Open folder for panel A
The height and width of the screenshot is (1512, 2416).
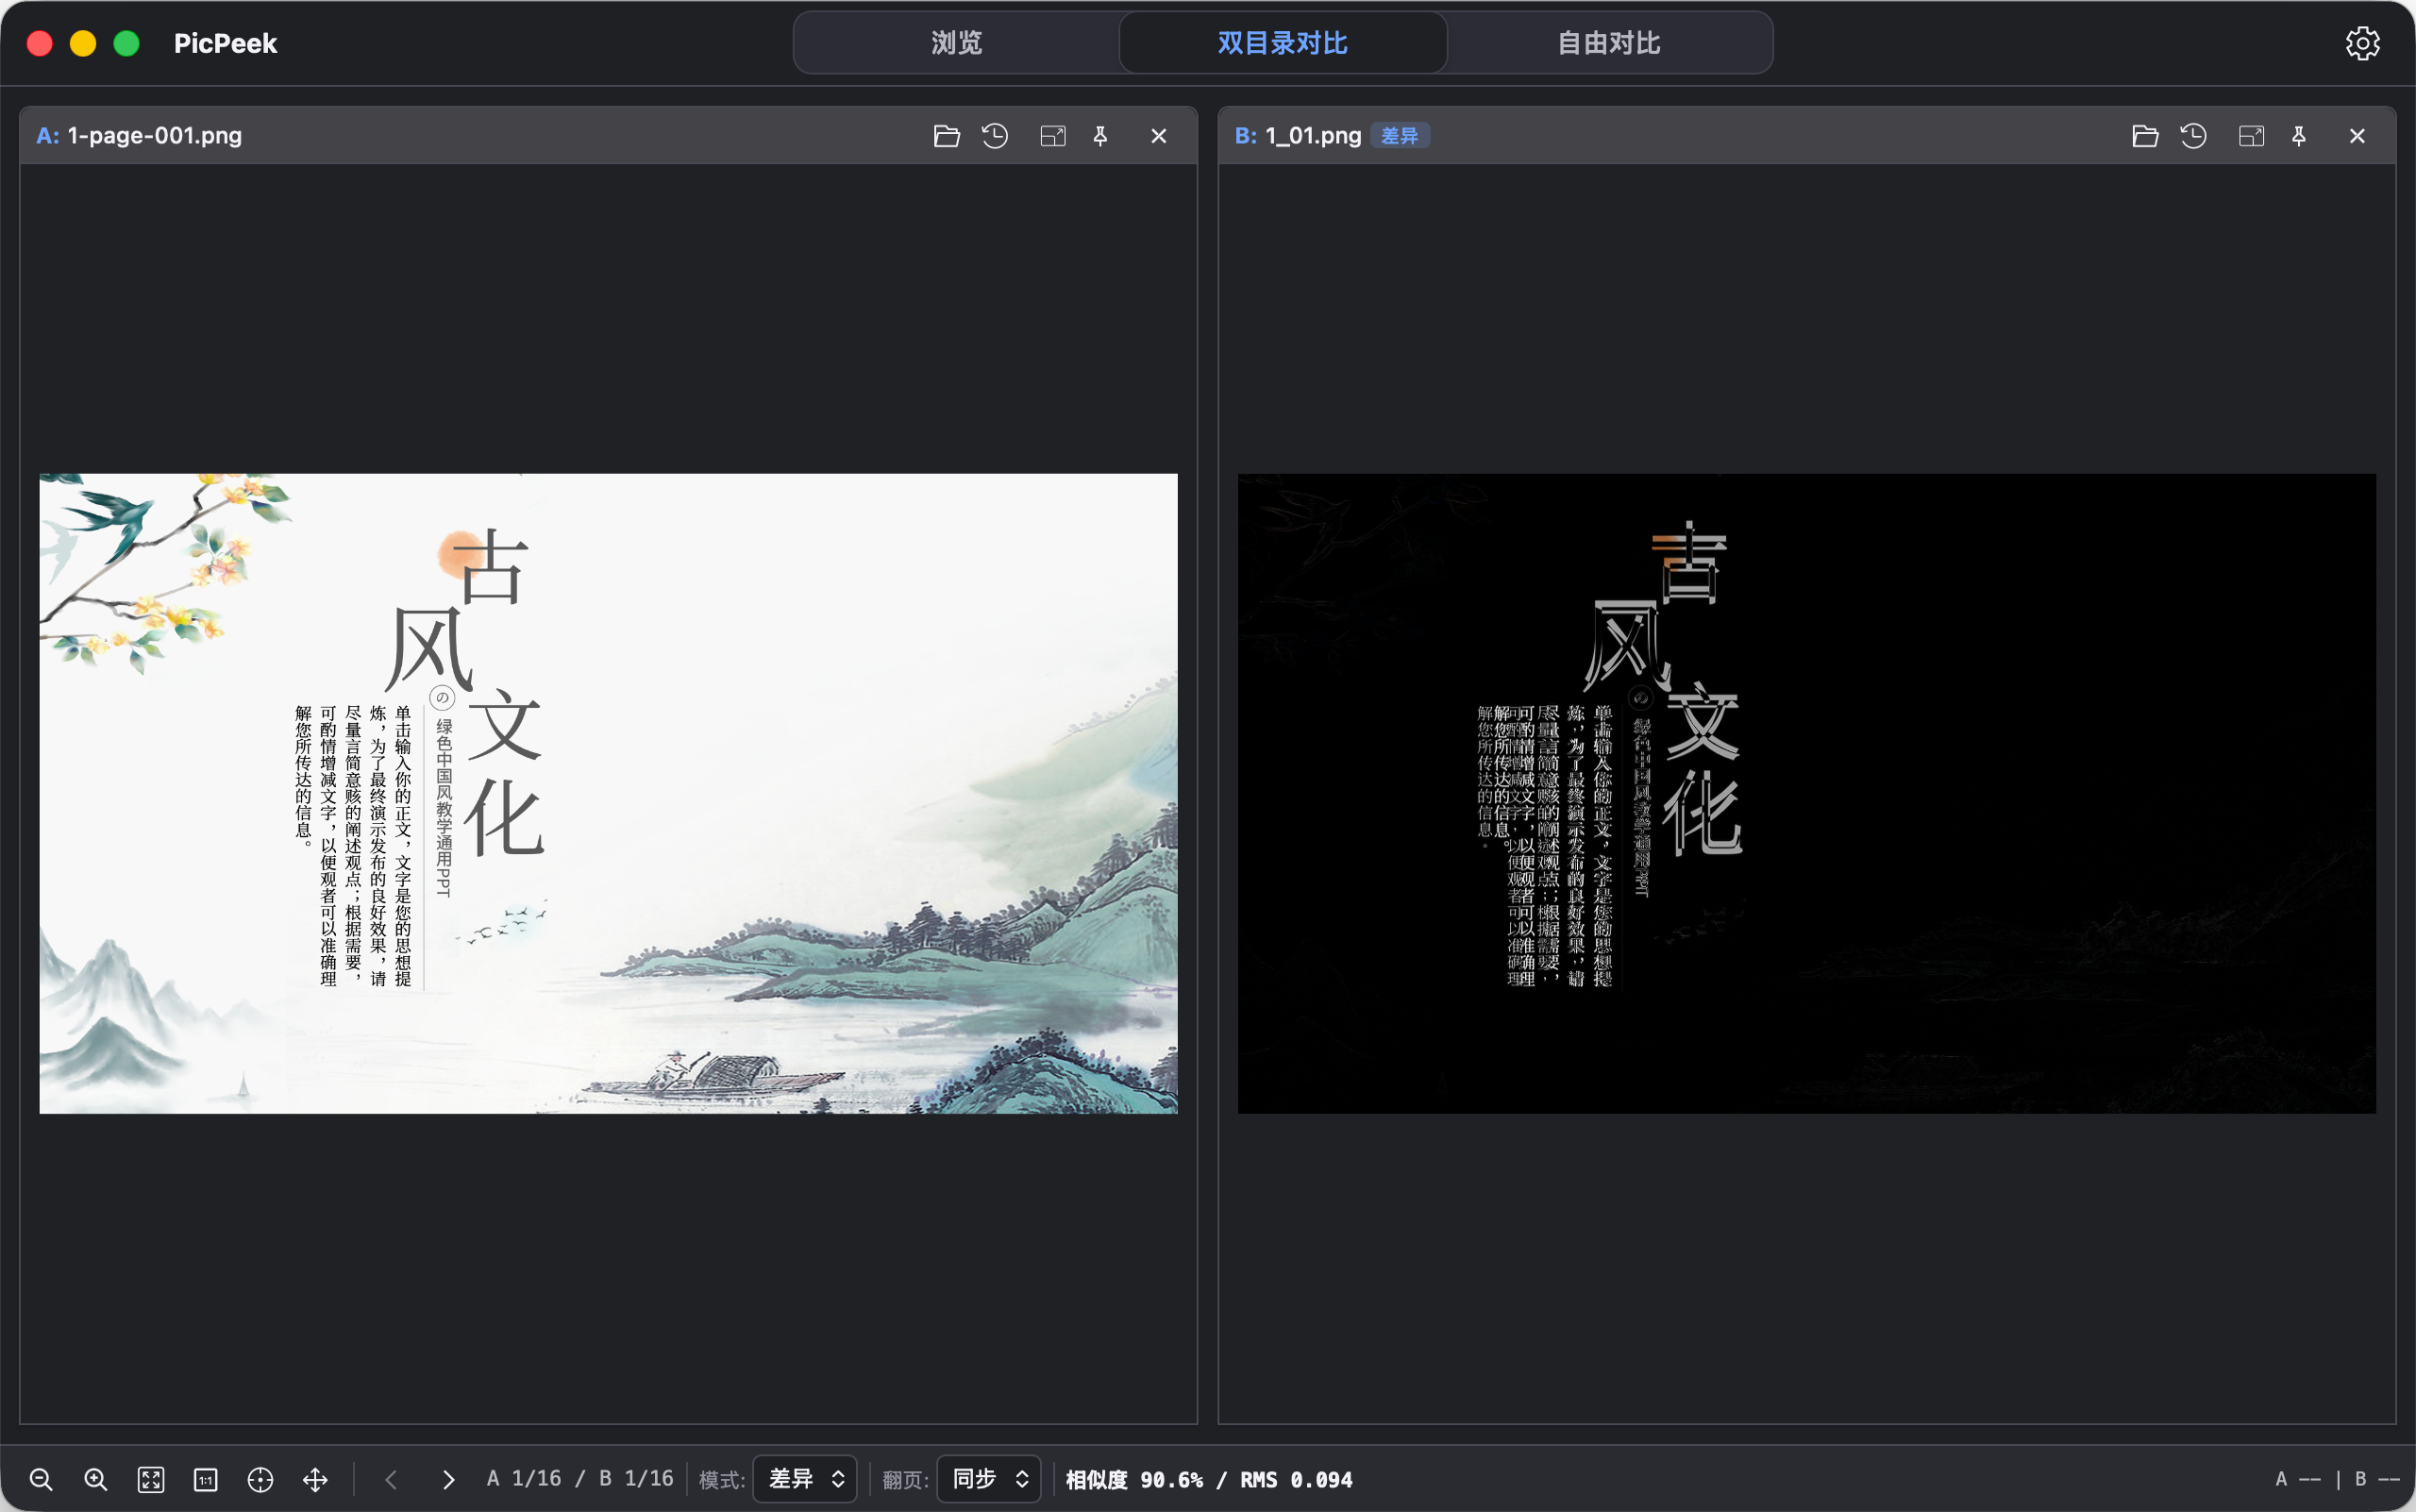(946, 136)
